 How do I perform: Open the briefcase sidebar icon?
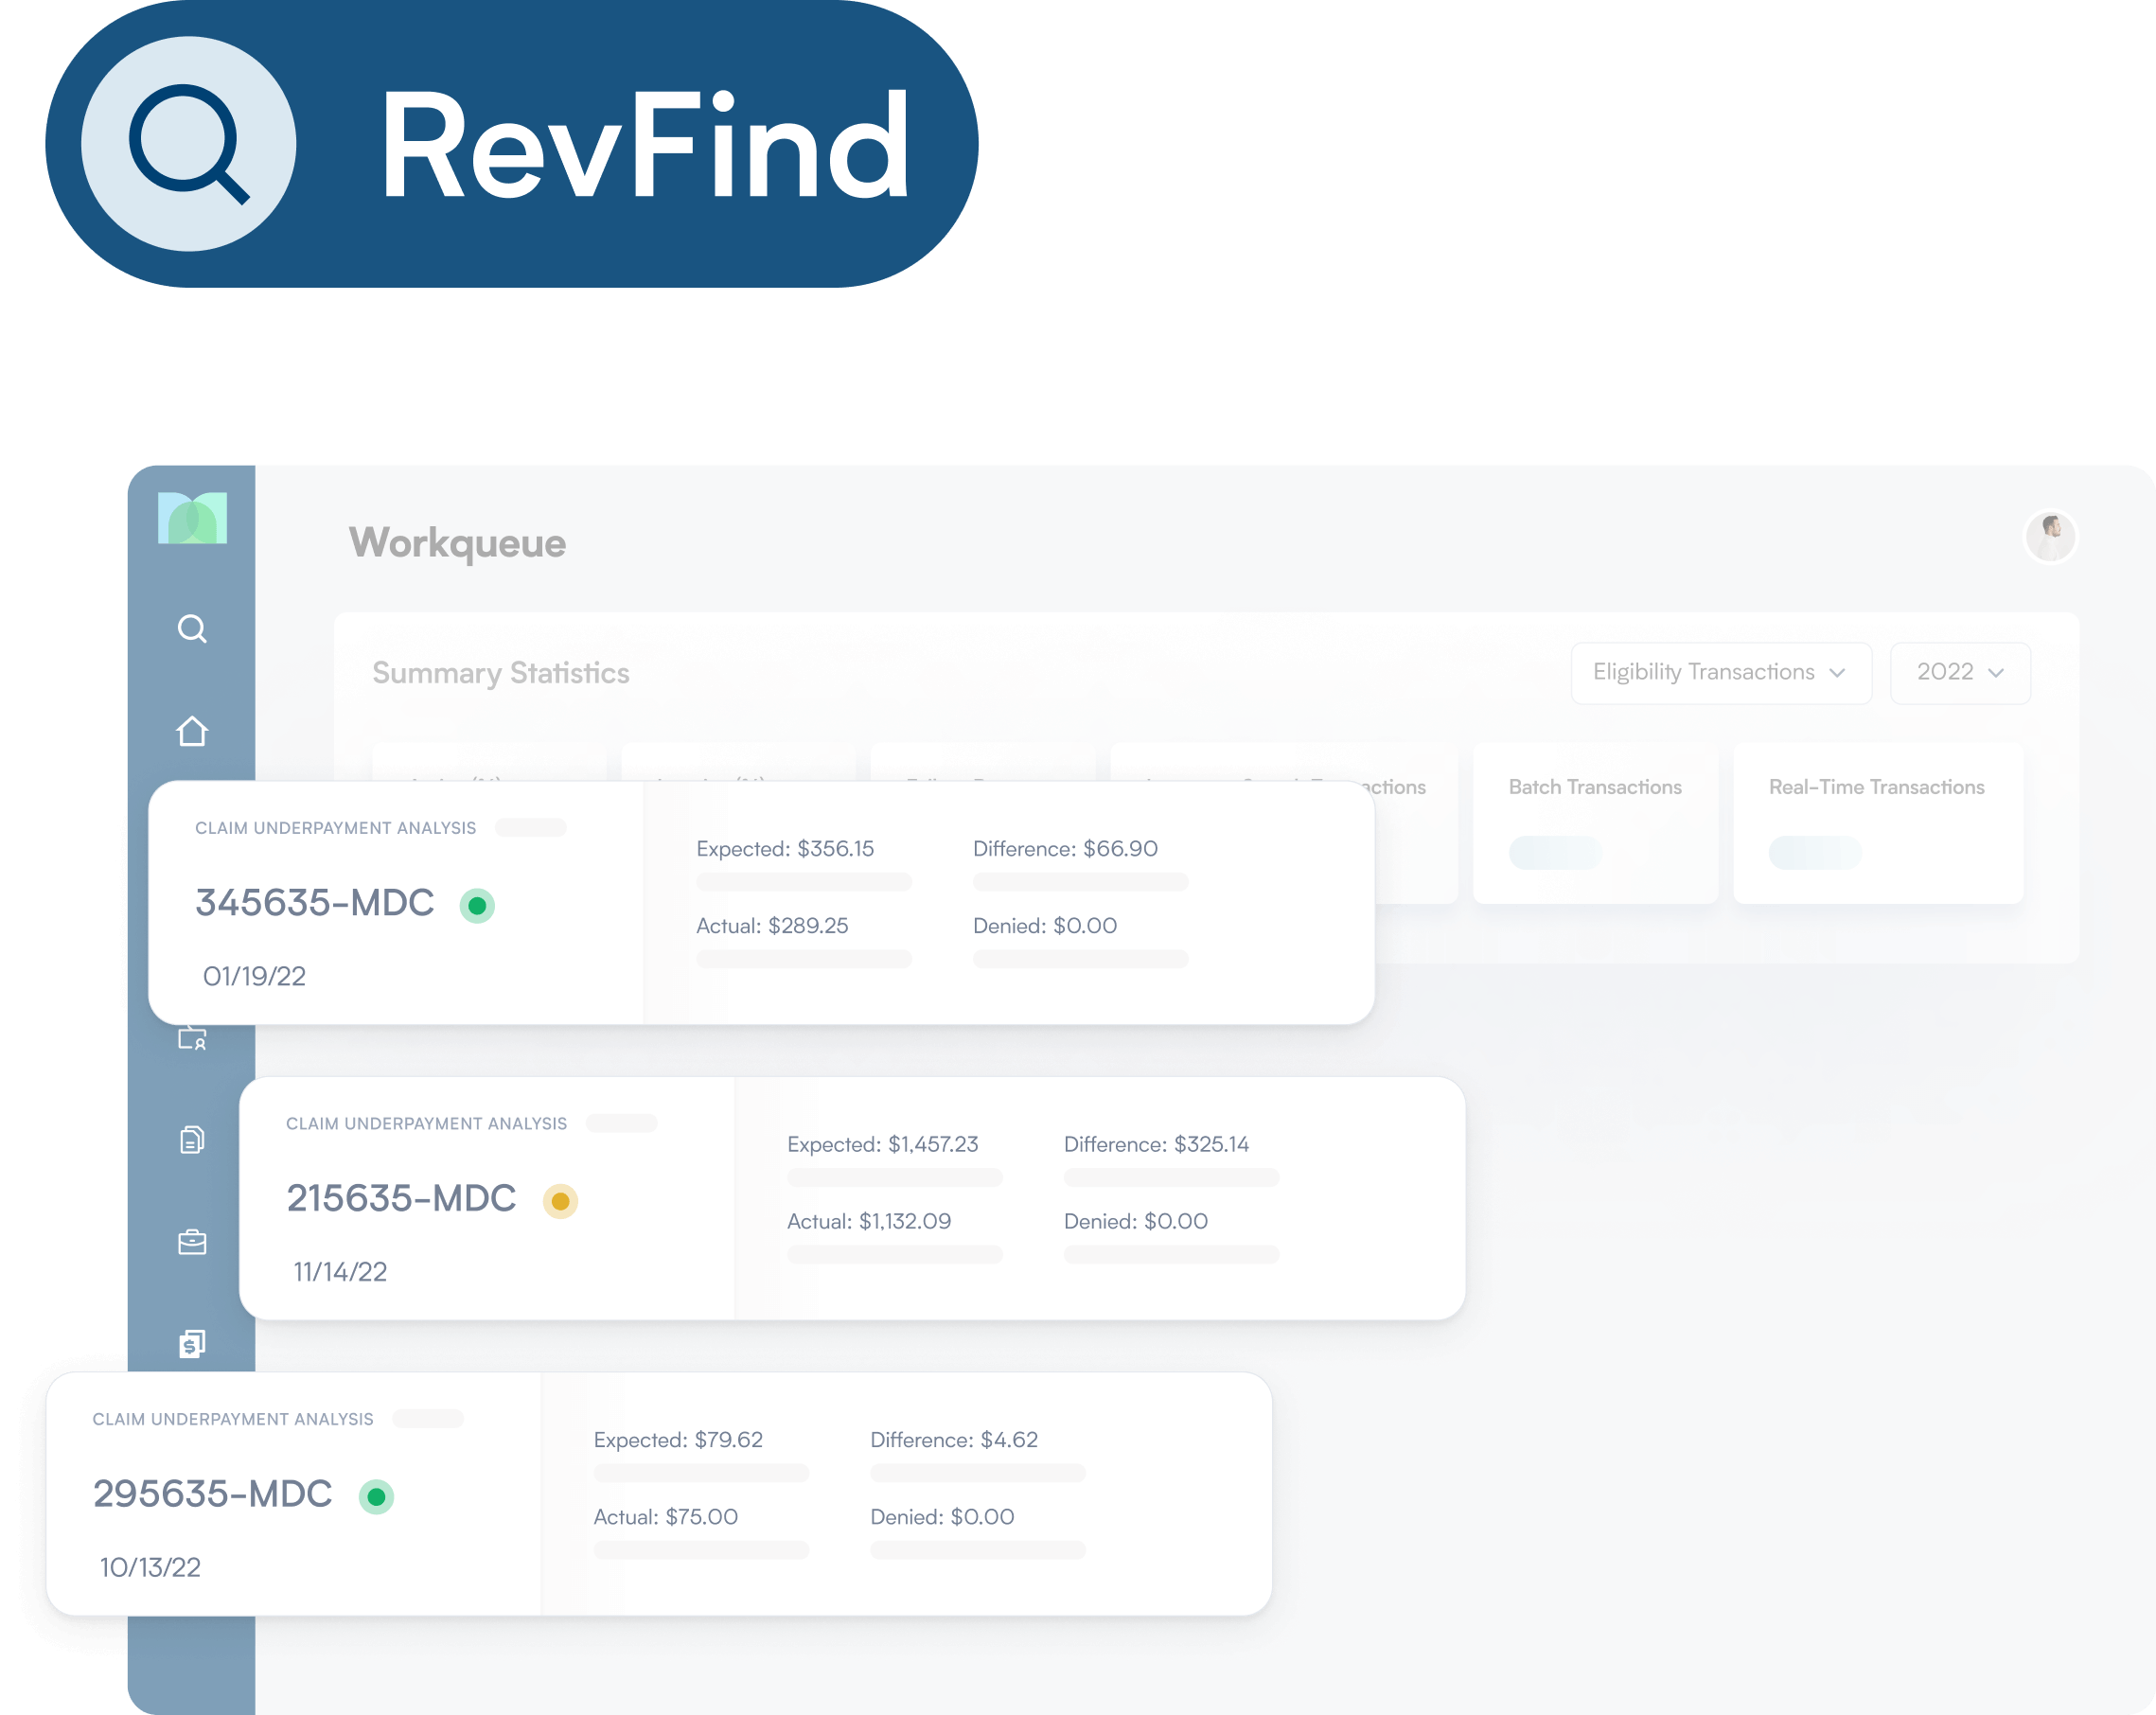(192, 1241)
